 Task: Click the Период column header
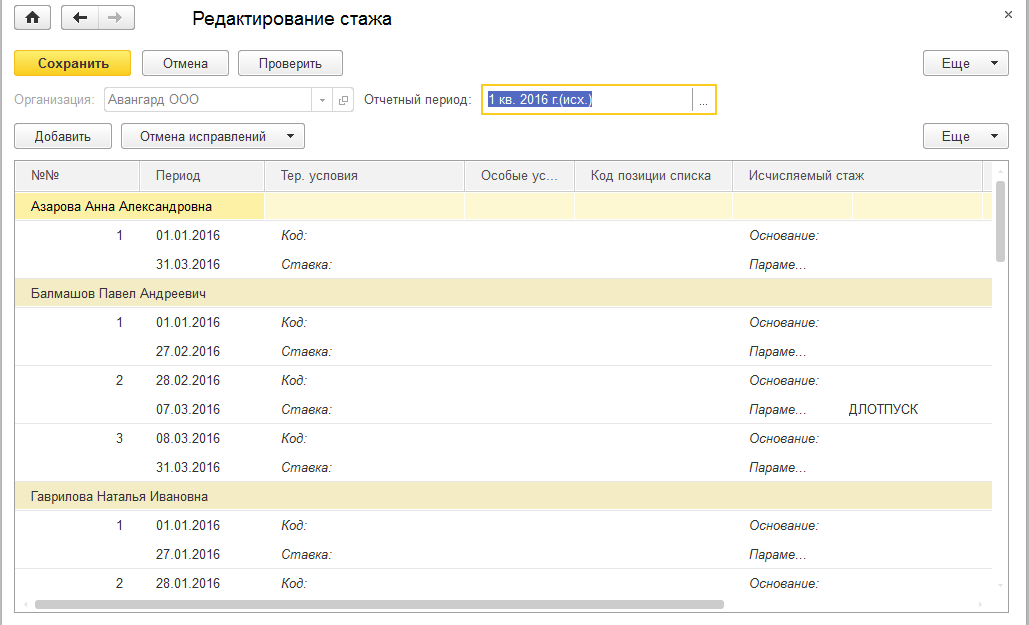coord(178,176)
